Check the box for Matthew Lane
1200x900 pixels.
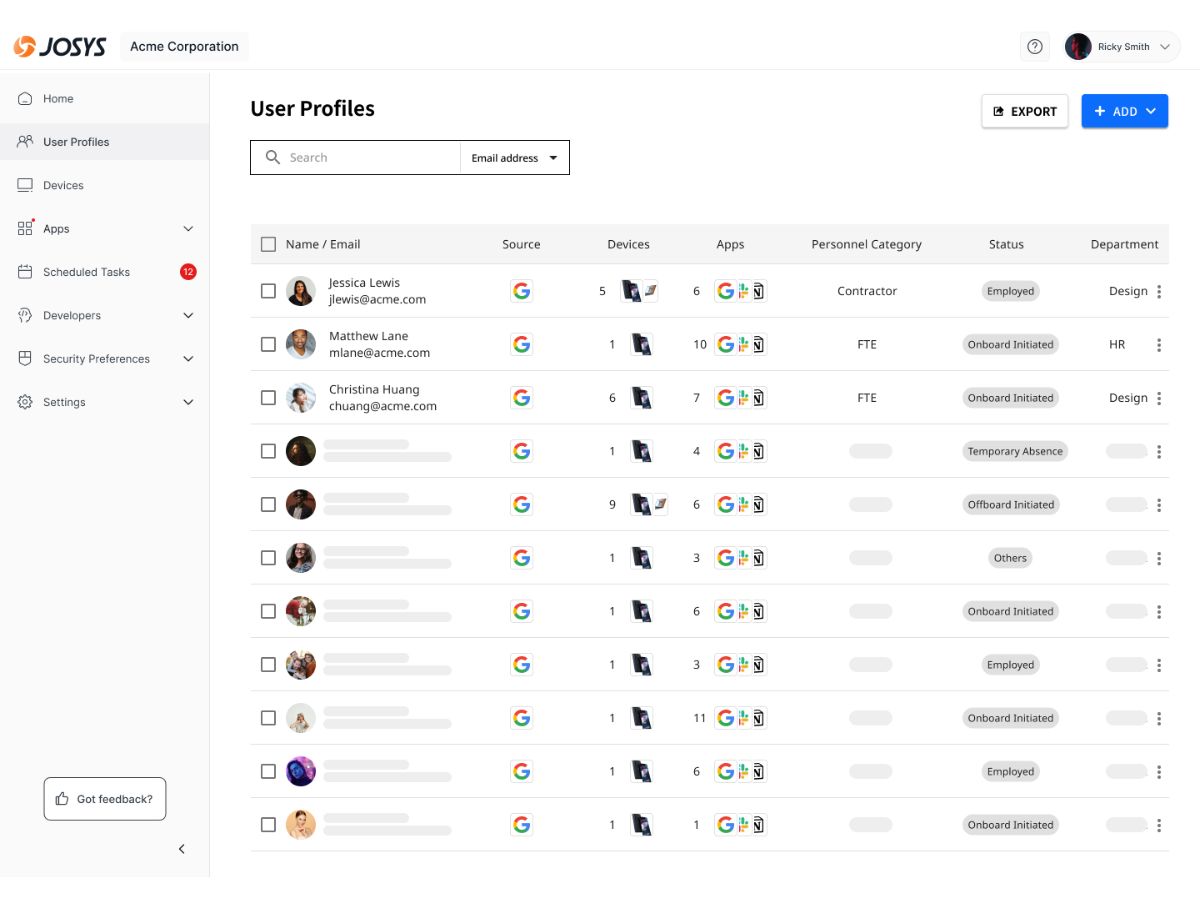click(268, 345)
